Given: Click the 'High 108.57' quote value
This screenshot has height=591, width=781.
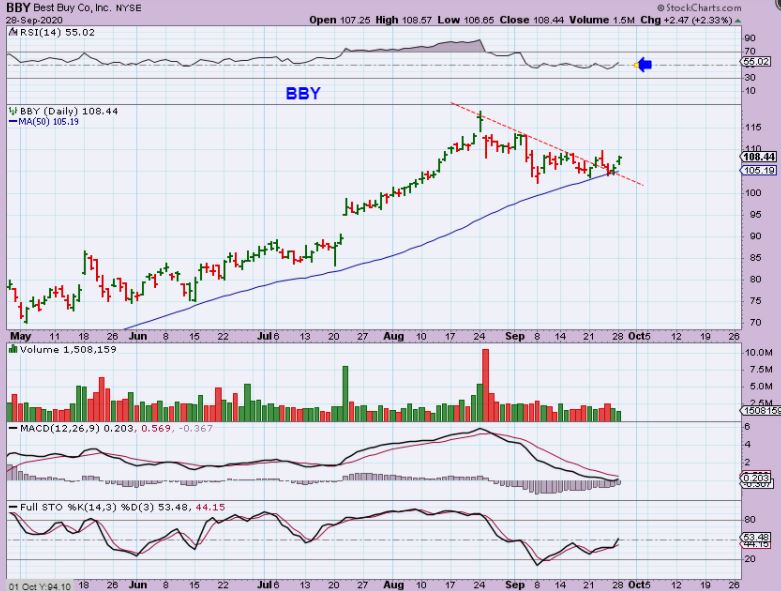Looking at the screenshot, I should tap(403, 20).
